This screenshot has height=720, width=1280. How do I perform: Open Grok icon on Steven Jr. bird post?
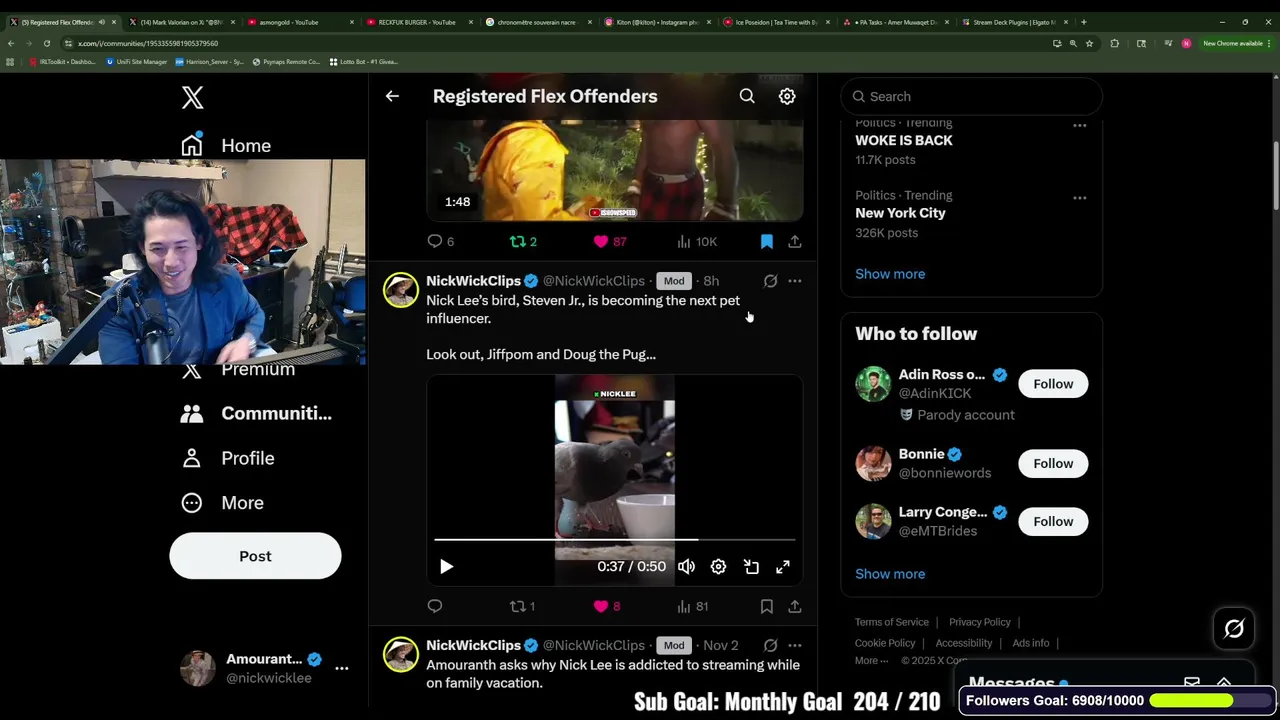[x=770, y=281]
